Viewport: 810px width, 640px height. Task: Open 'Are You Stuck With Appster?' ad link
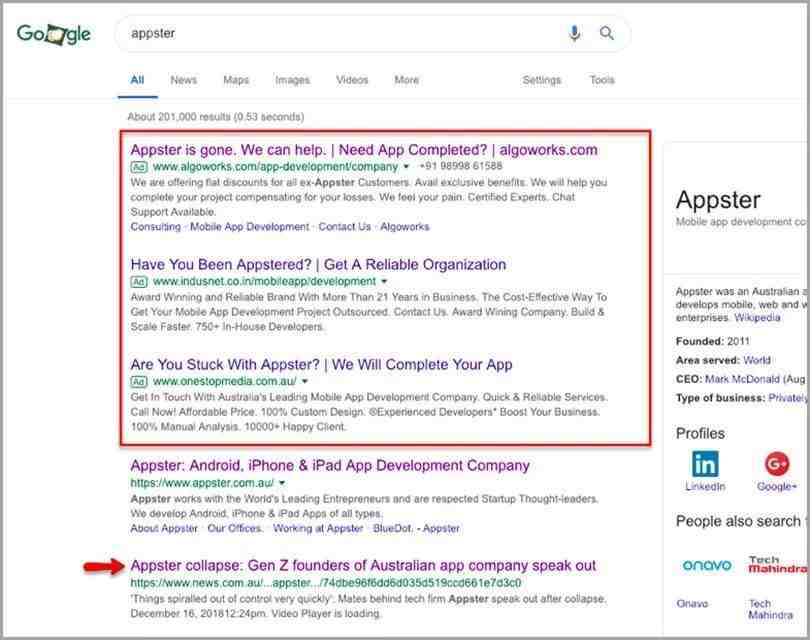coord(321,365)
